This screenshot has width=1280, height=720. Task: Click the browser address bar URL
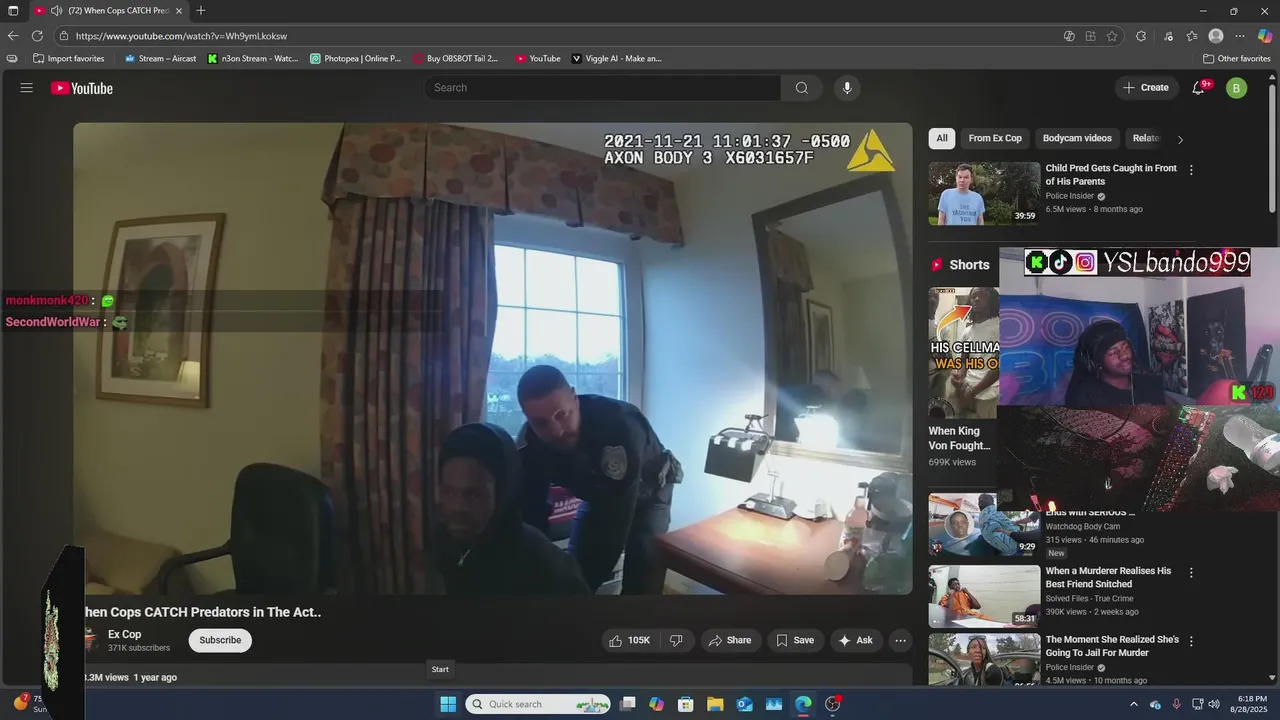(x=181, y=36)
